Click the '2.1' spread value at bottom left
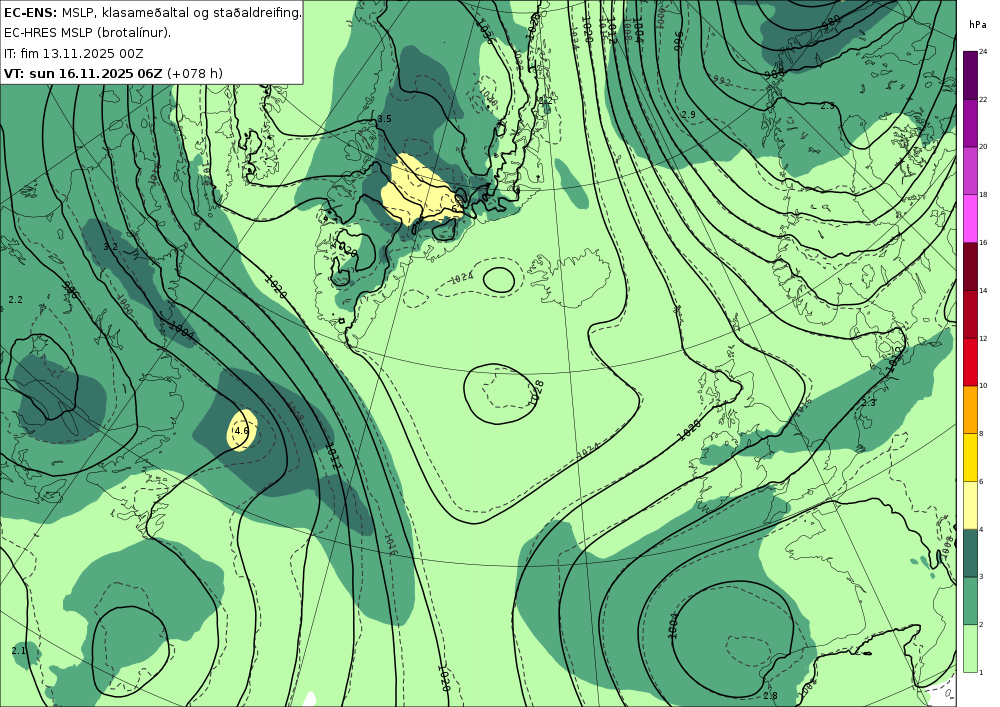This screenshot has height=707, width=1000. coord(18,650)
